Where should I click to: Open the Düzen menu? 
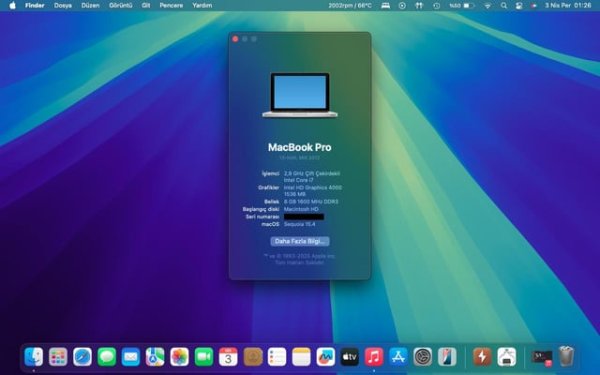click(90, 5)
